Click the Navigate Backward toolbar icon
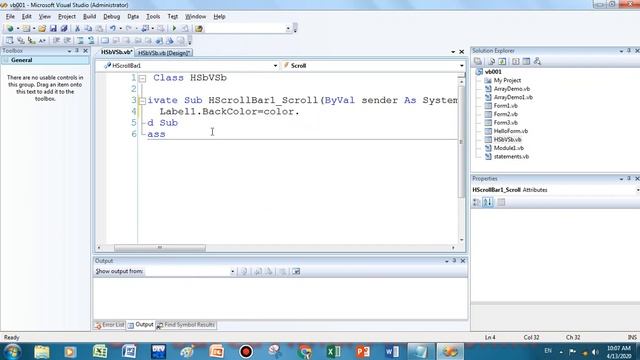The image size is (640, 360). [x=145, y=29]
